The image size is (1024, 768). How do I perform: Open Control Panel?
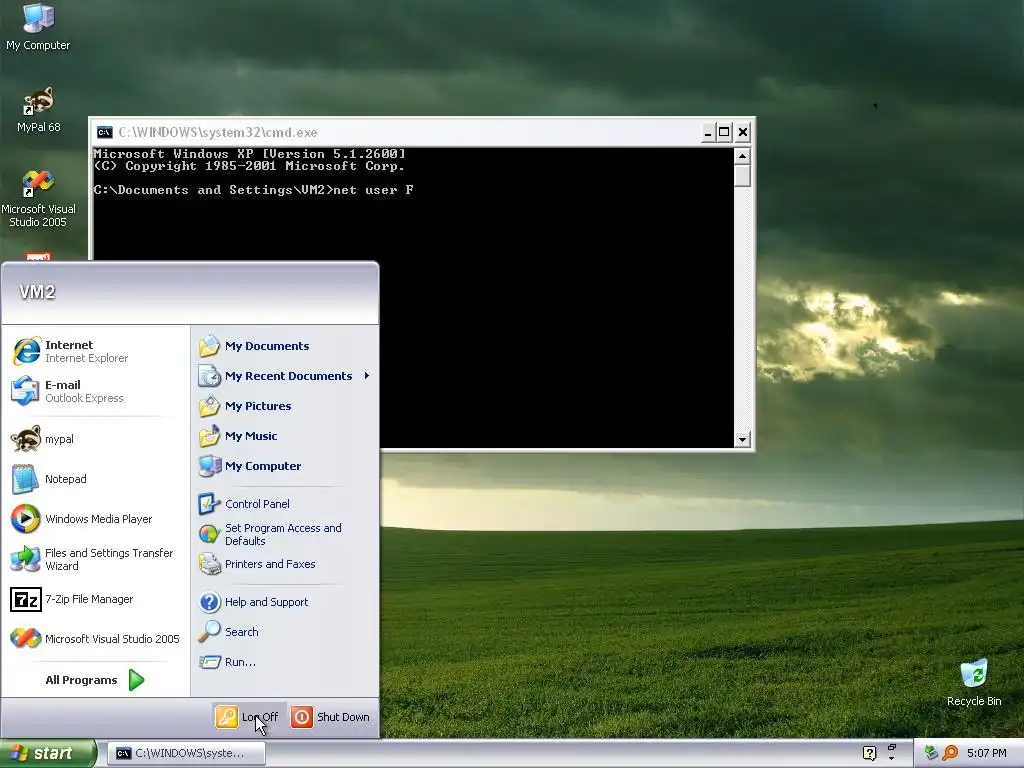pyautogui.click(x=285, y=504)
